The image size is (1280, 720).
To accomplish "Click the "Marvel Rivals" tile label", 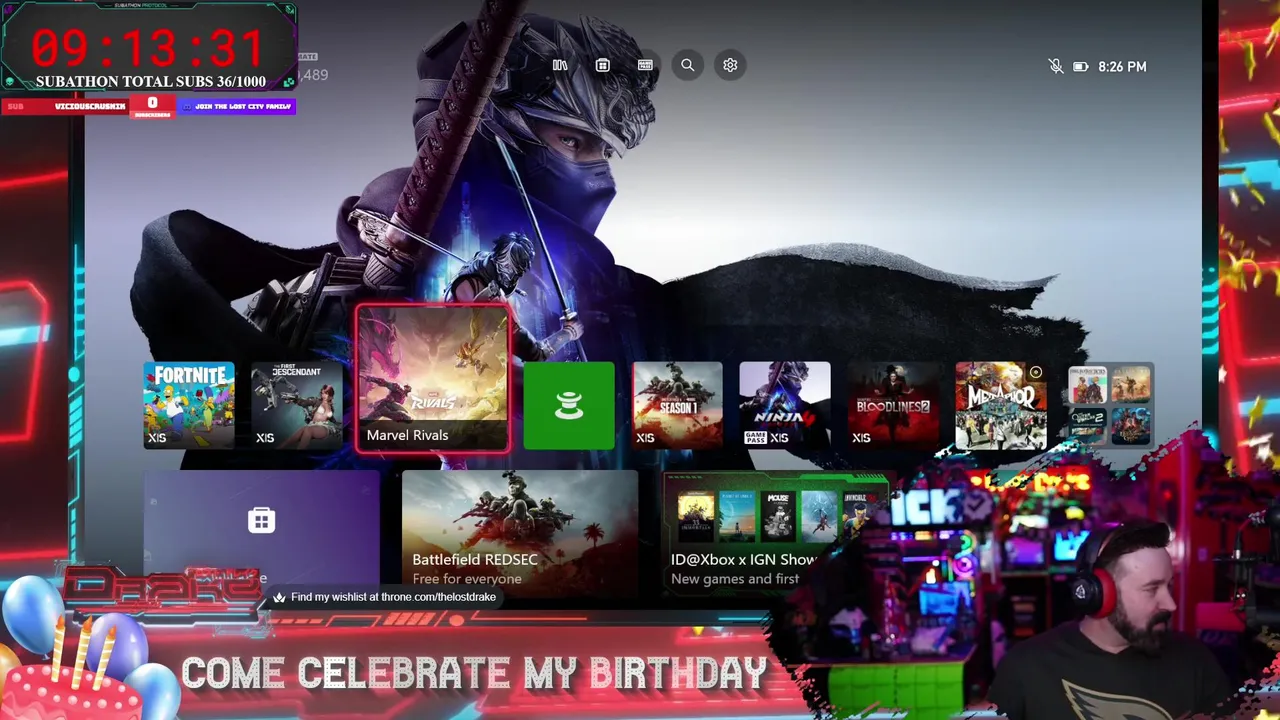I will pos(407,435).
